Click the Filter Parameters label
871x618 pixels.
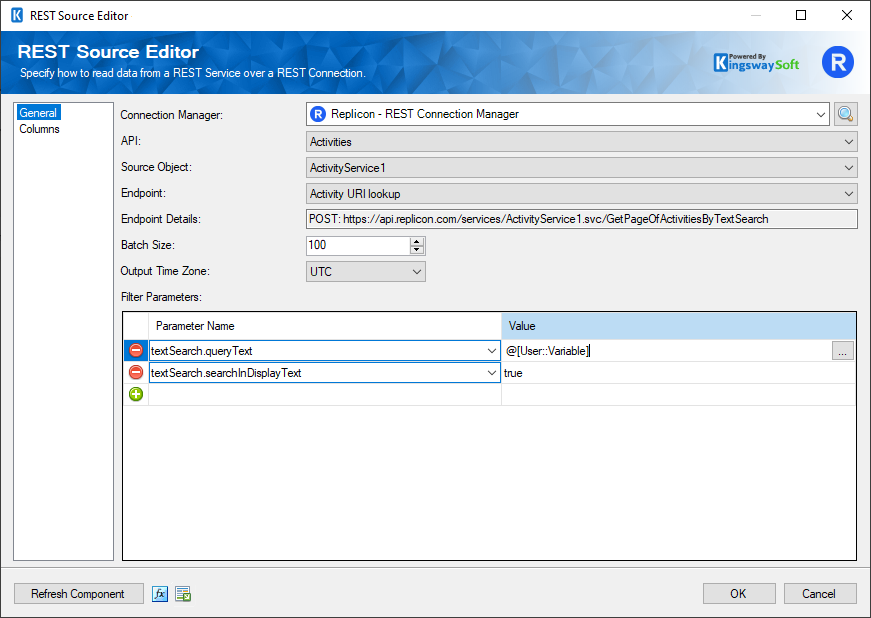click(161, 297)
